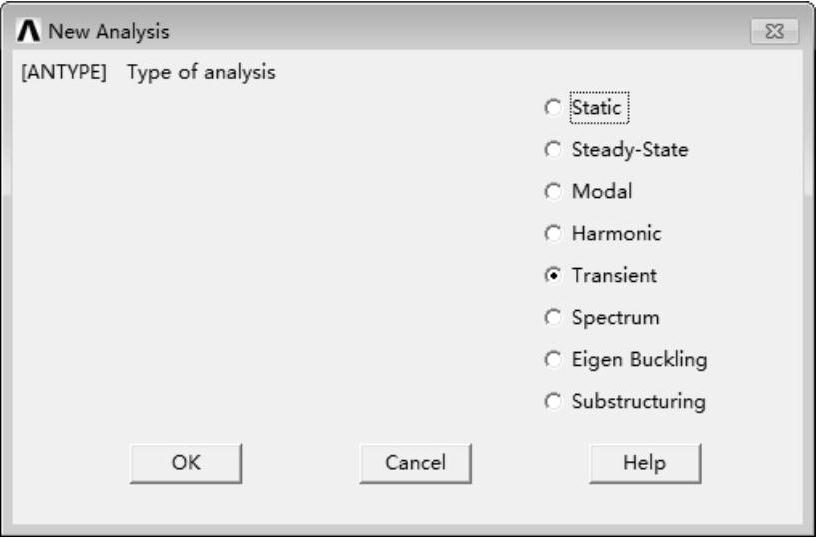Click the 'Eigen Buckling' option label text
The image size is (816, 538).
click(639, 360)
